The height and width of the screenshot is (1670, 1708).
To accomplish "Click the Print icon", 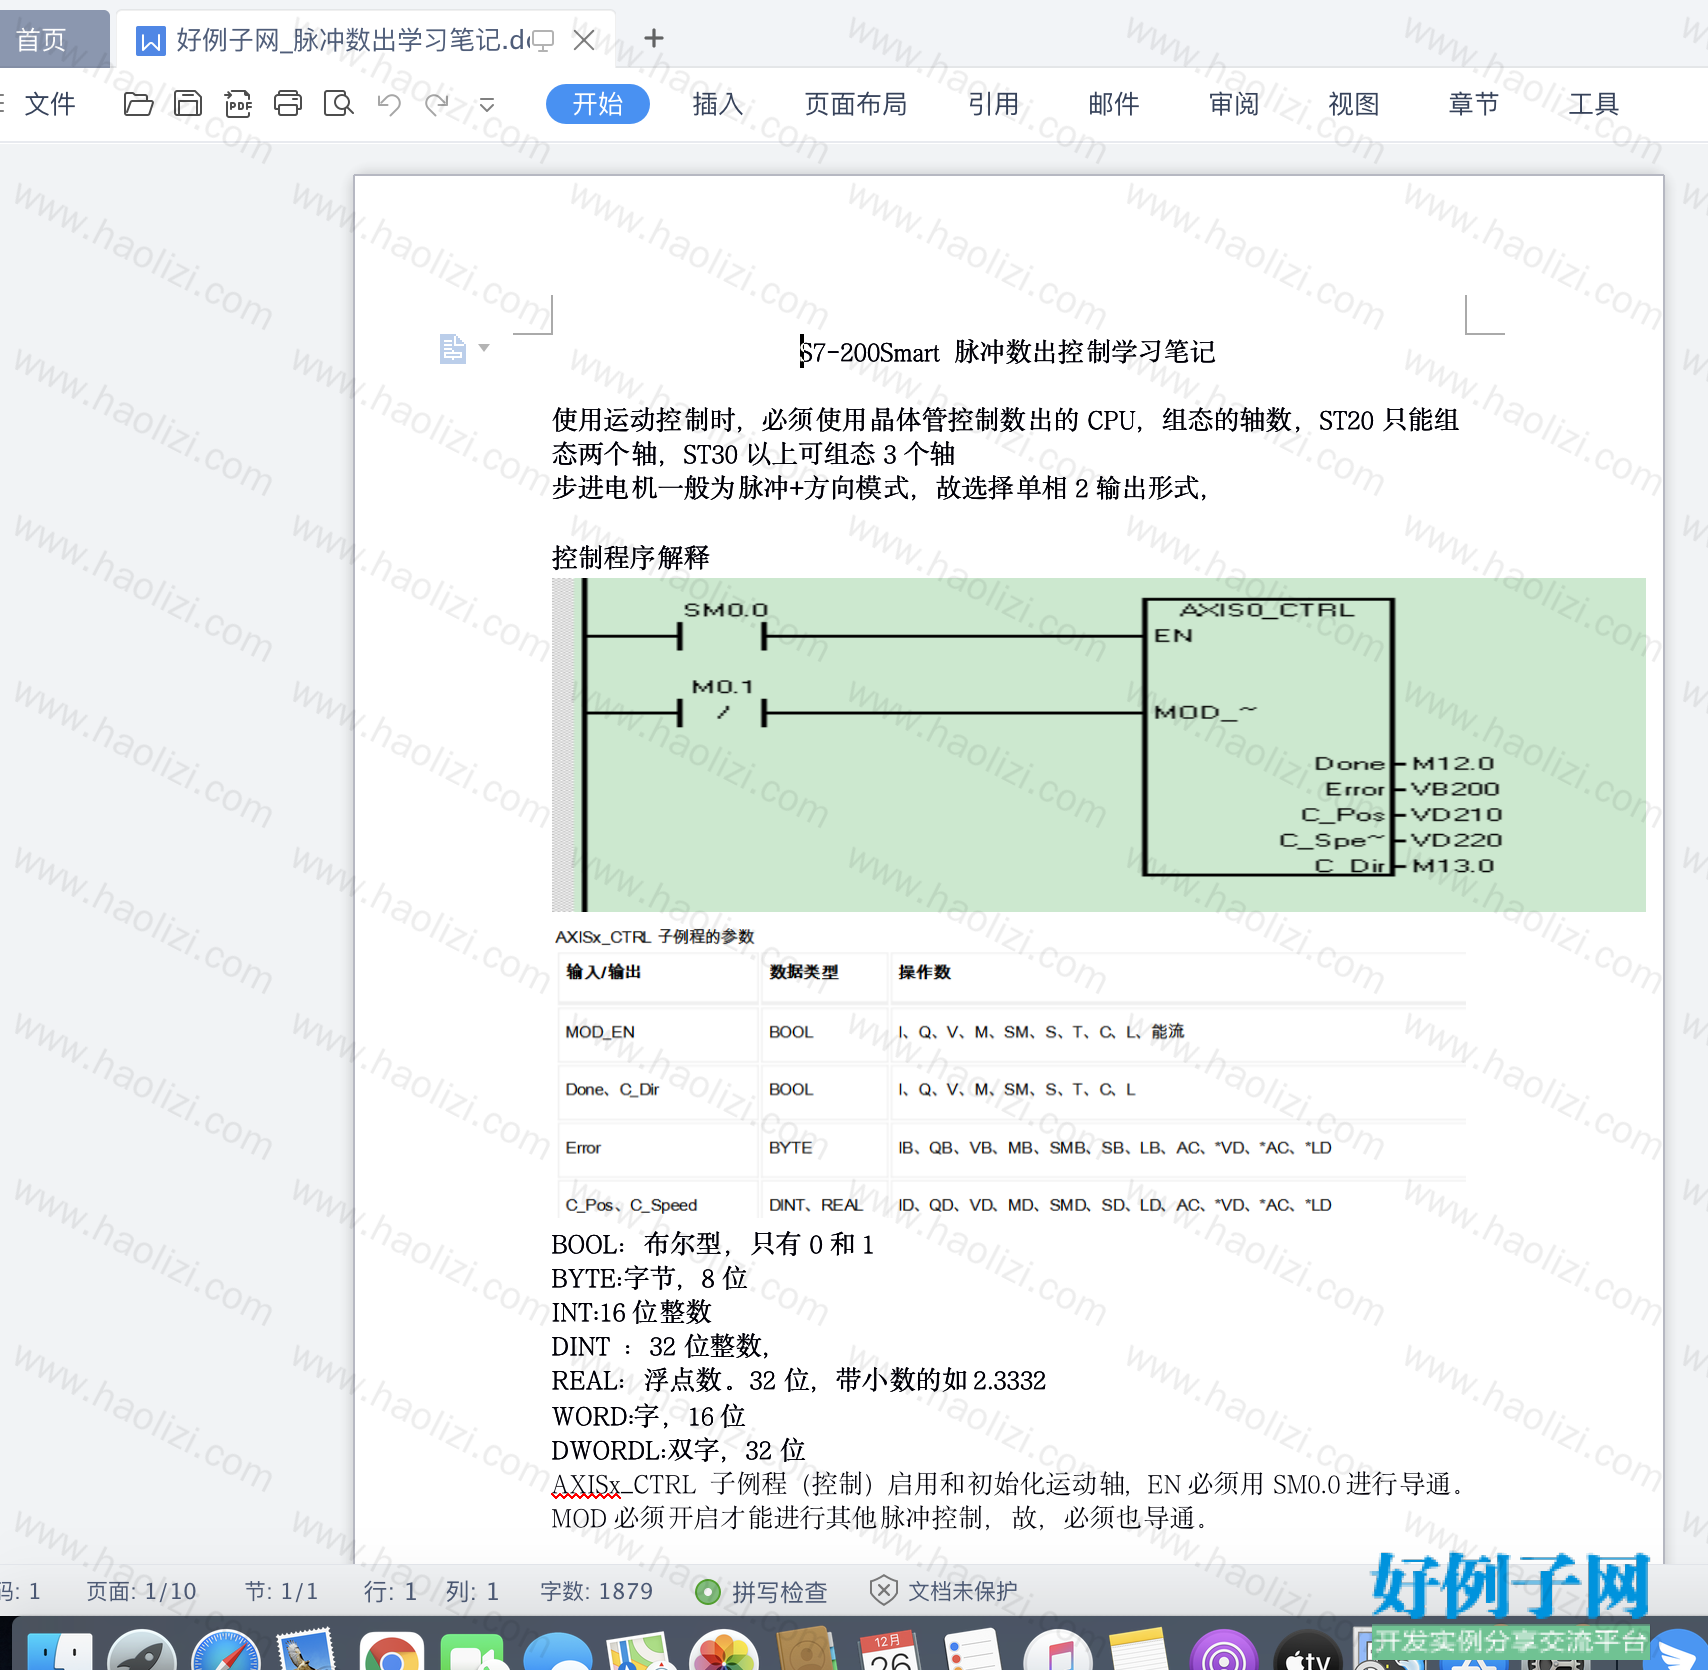I will (288, 104).
